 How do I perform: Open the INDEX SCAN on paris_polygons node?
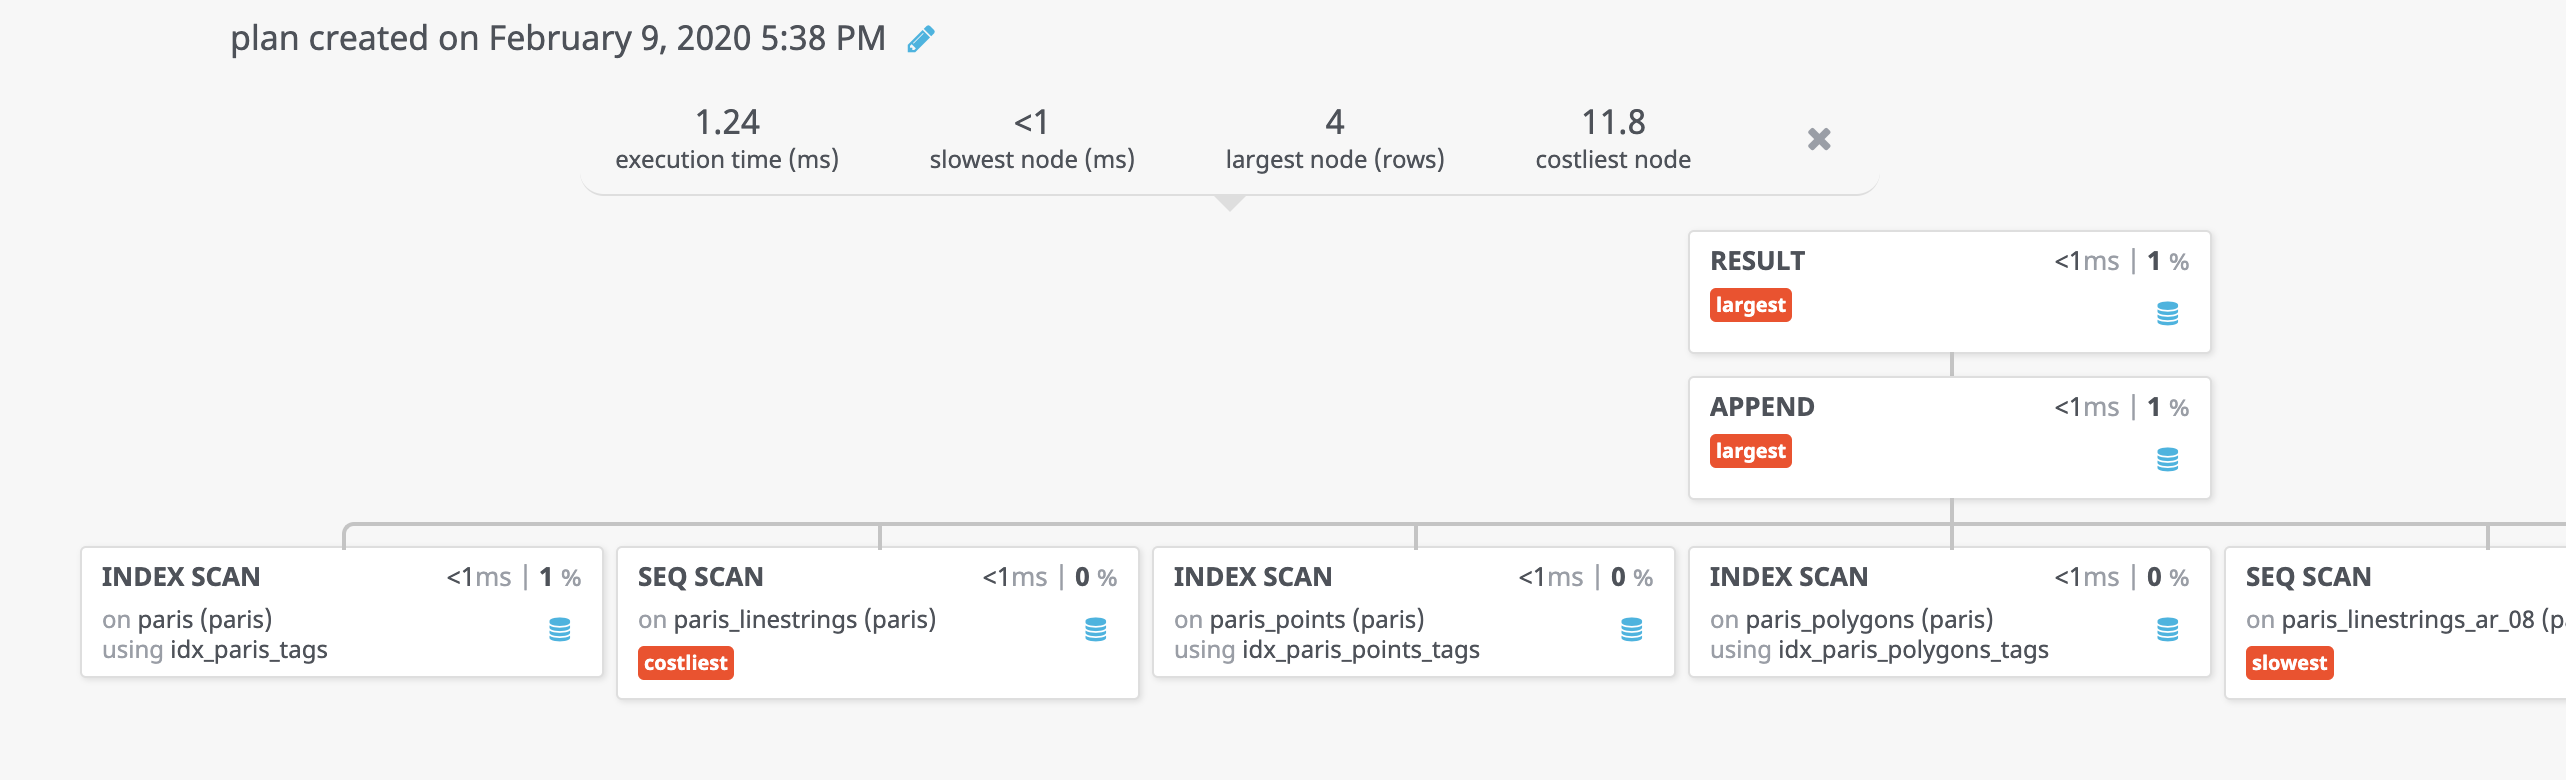1788,577
